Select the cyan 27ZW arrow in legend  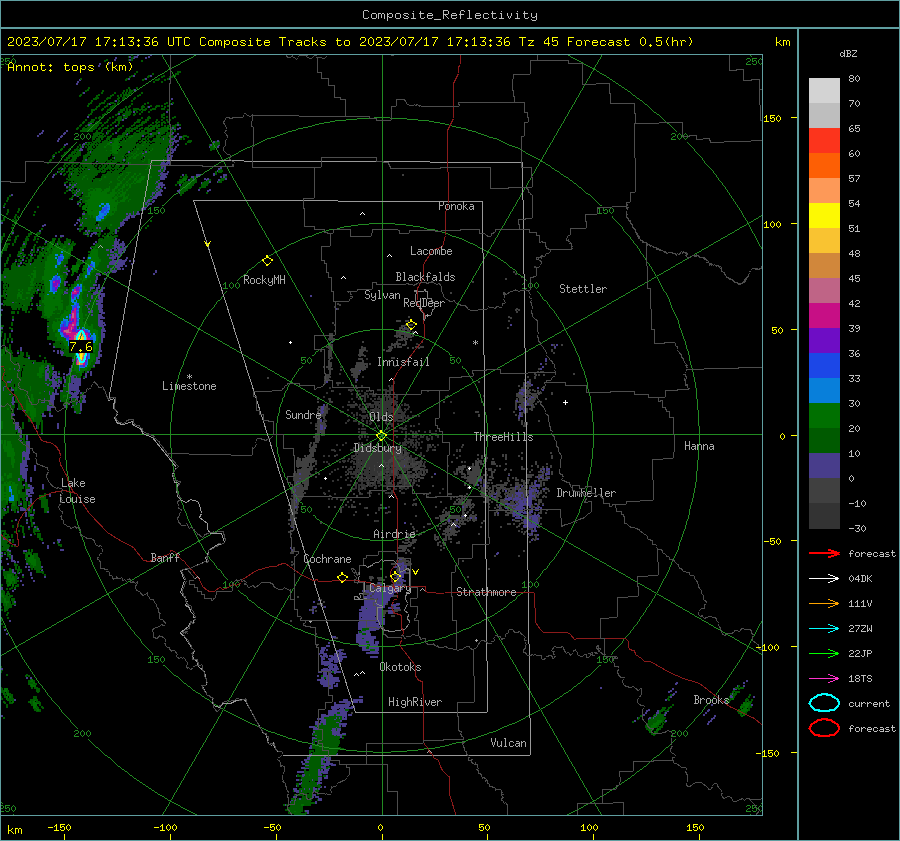[824, 629]
